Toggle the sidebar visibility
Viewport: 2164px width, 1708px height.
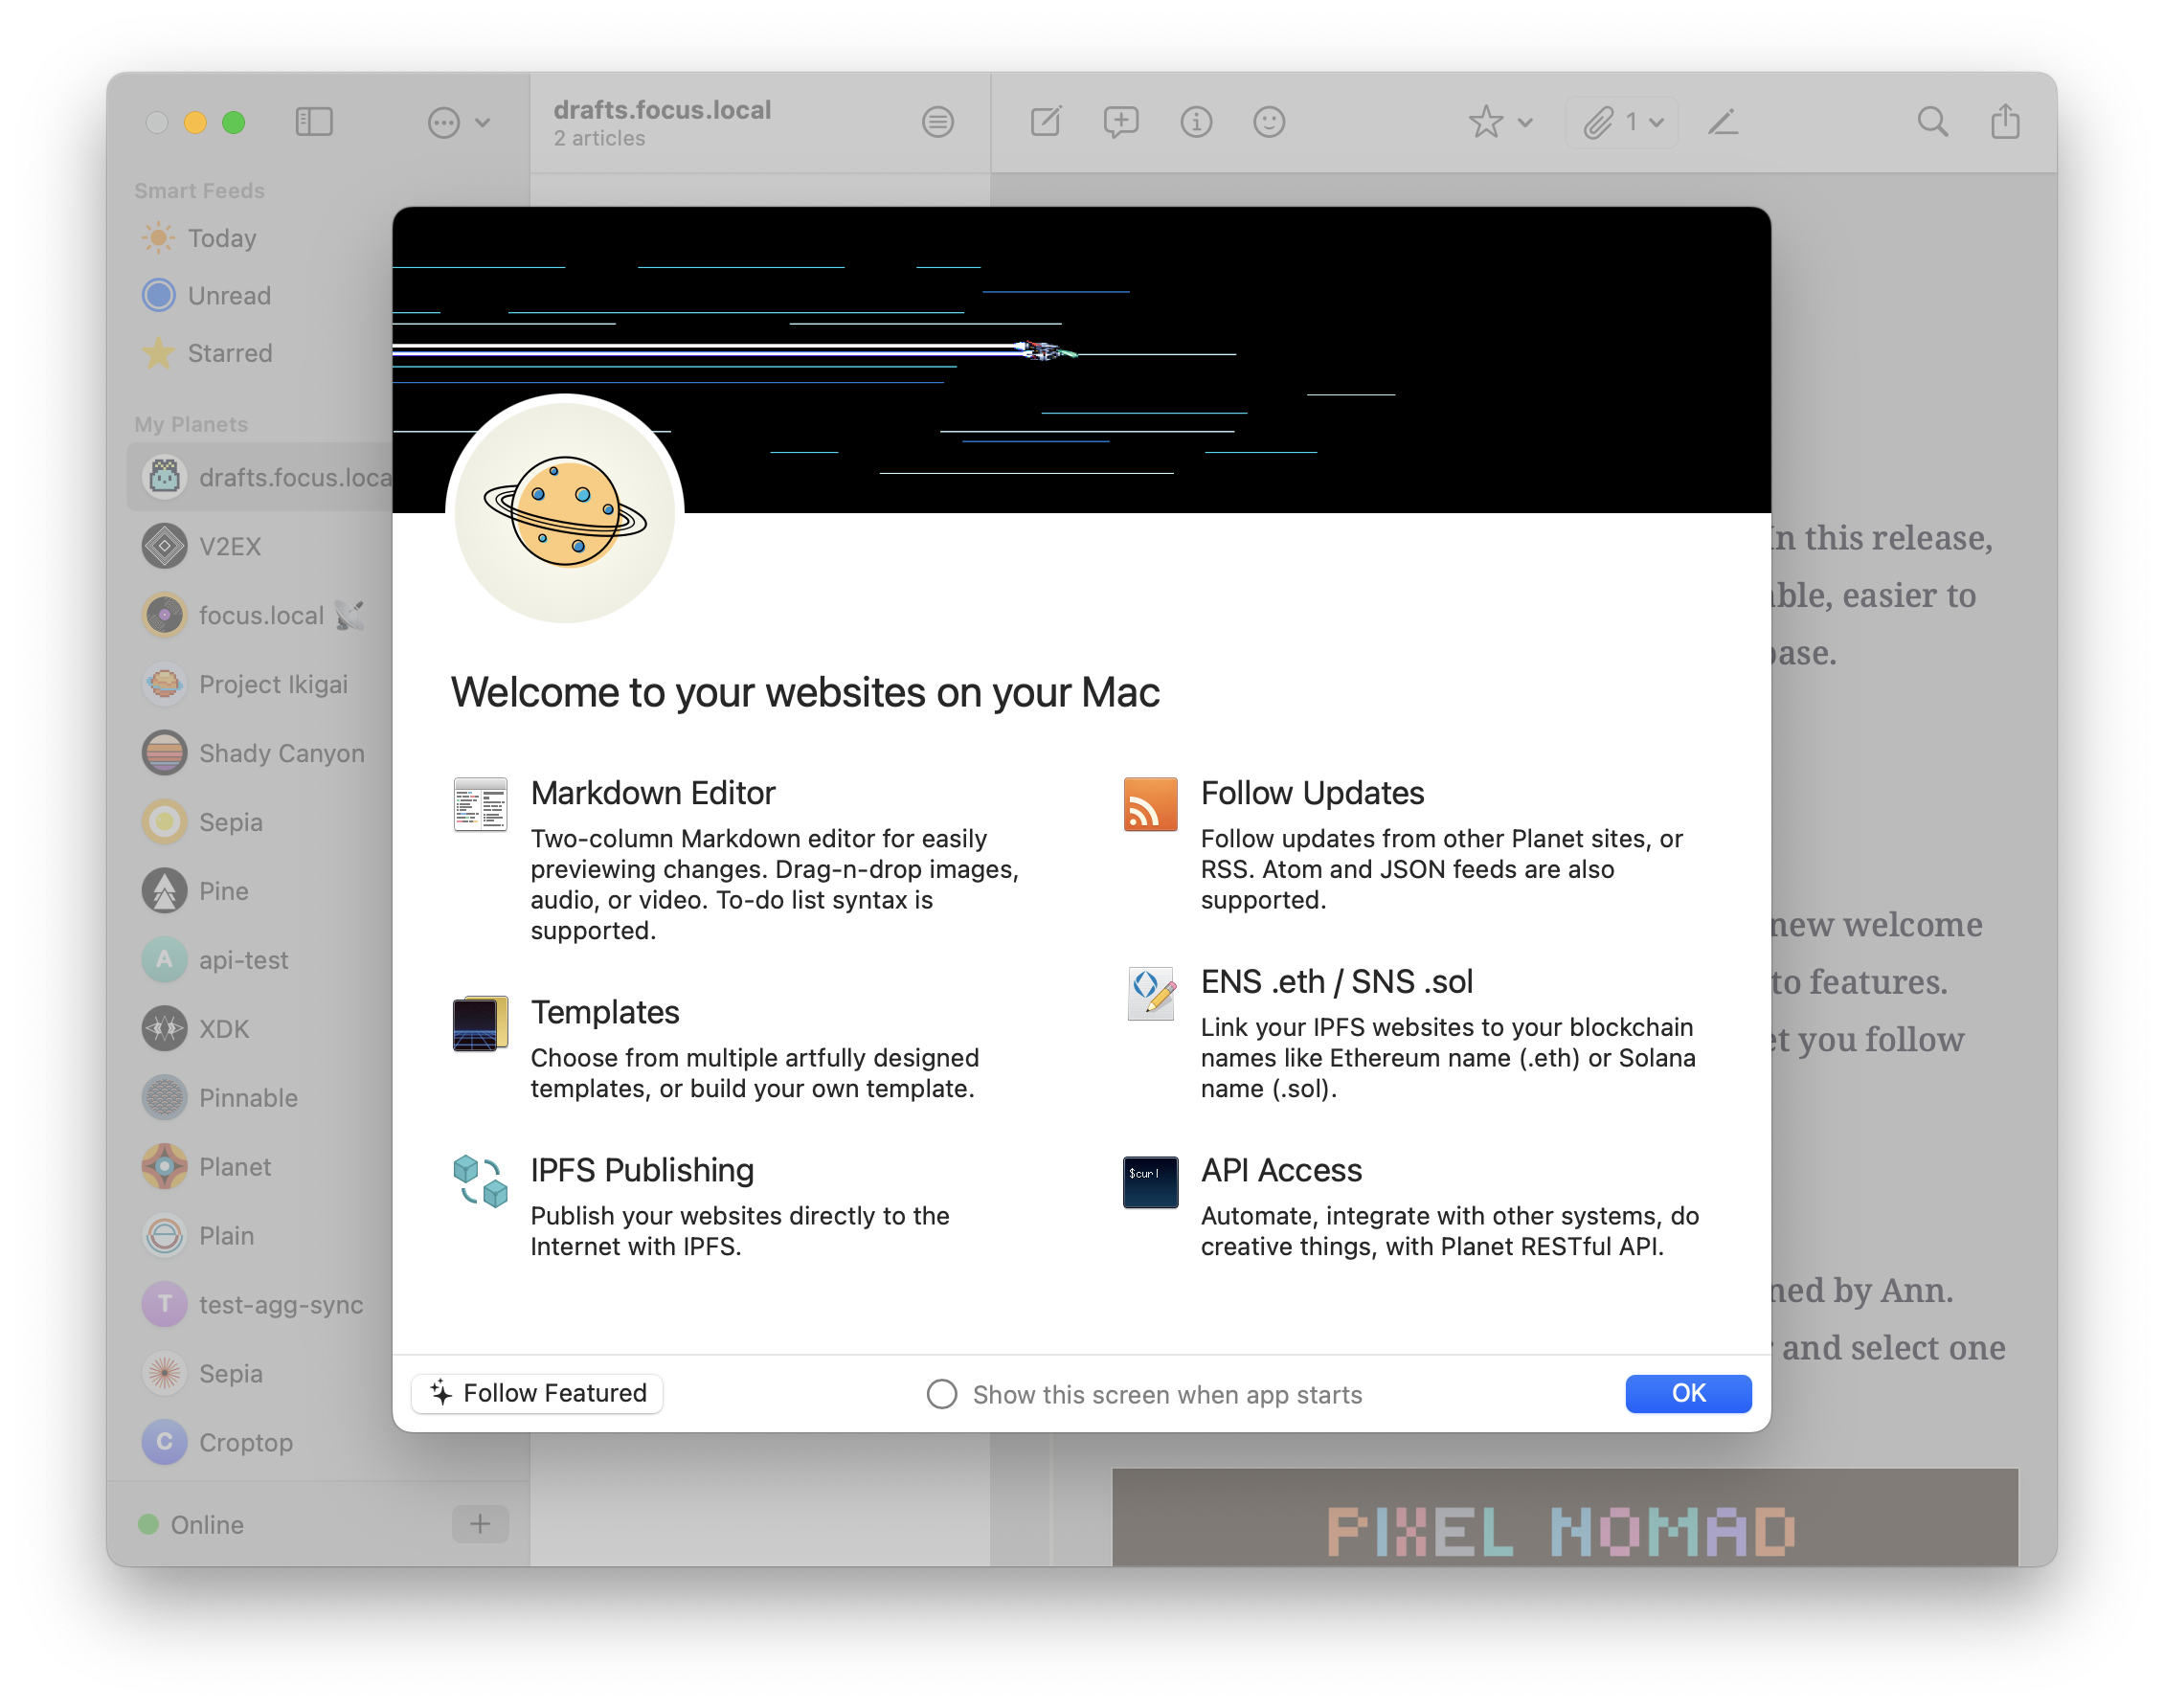(x=314, y=122)
